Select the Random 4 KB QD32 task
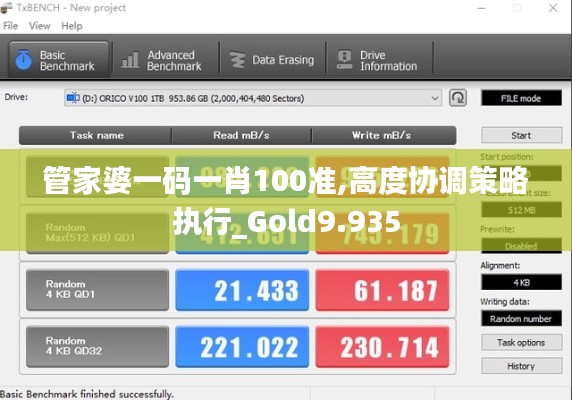572x400 pixels. click(97, 346)
